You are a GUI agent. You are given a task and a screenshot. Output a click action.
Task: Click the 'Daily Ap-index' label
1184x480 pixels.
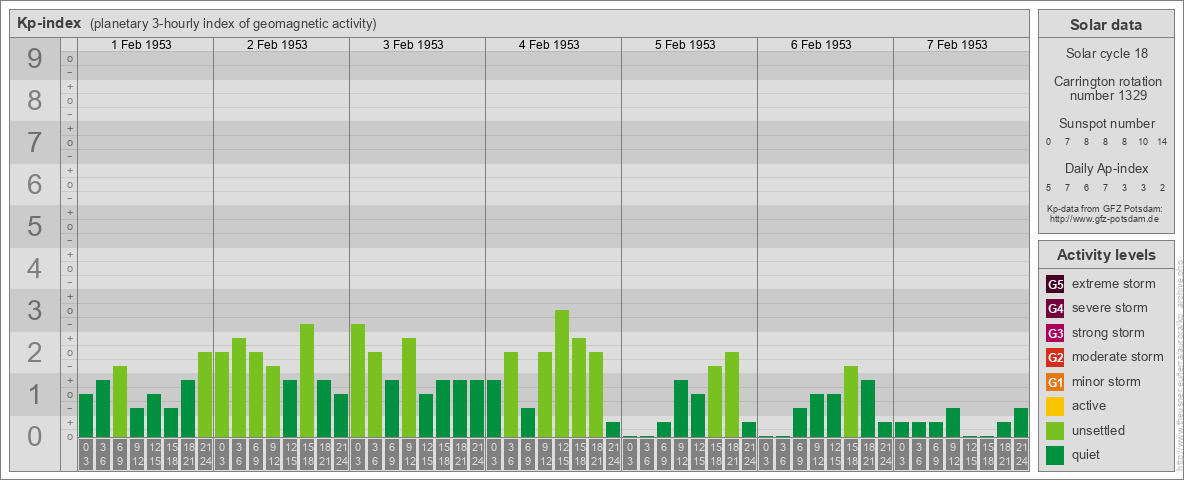pyautogui.click(x=1107, y=168)
